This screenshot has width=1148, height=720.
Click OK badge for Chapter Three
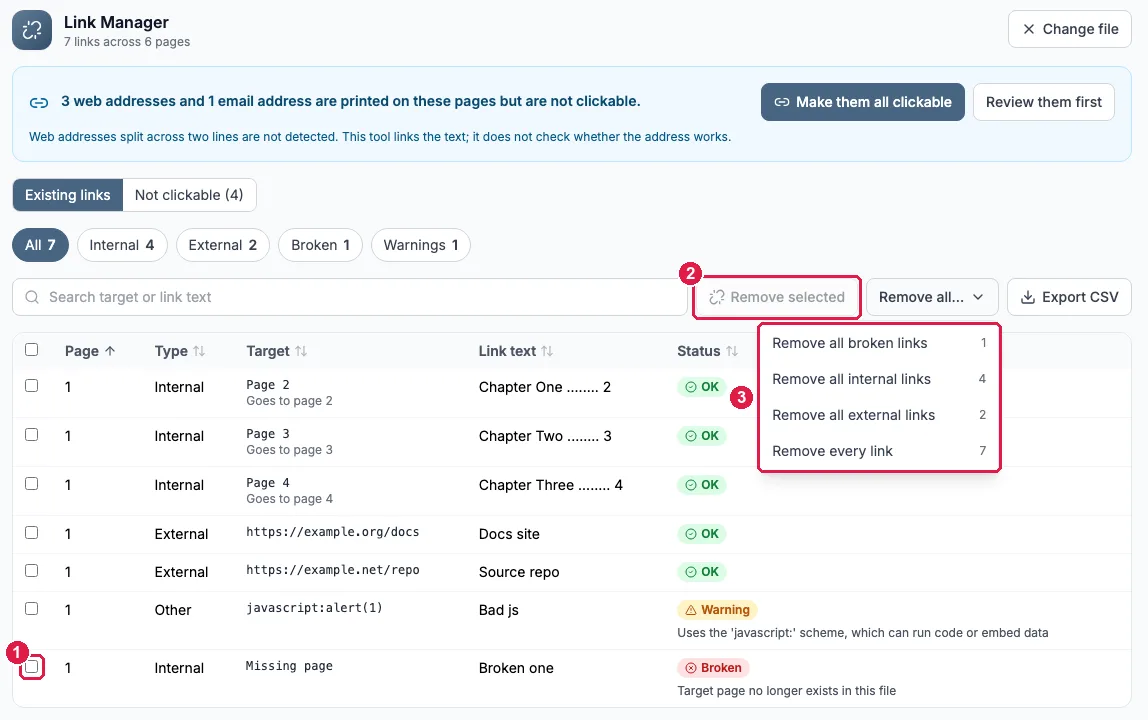pos(702,485)
